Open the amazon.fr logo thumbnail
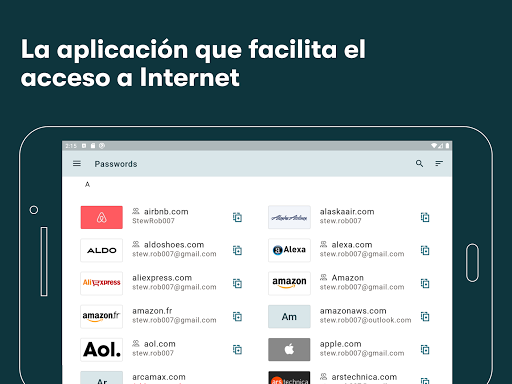This screenshot has width=512, height=384. tap(102, 316)
